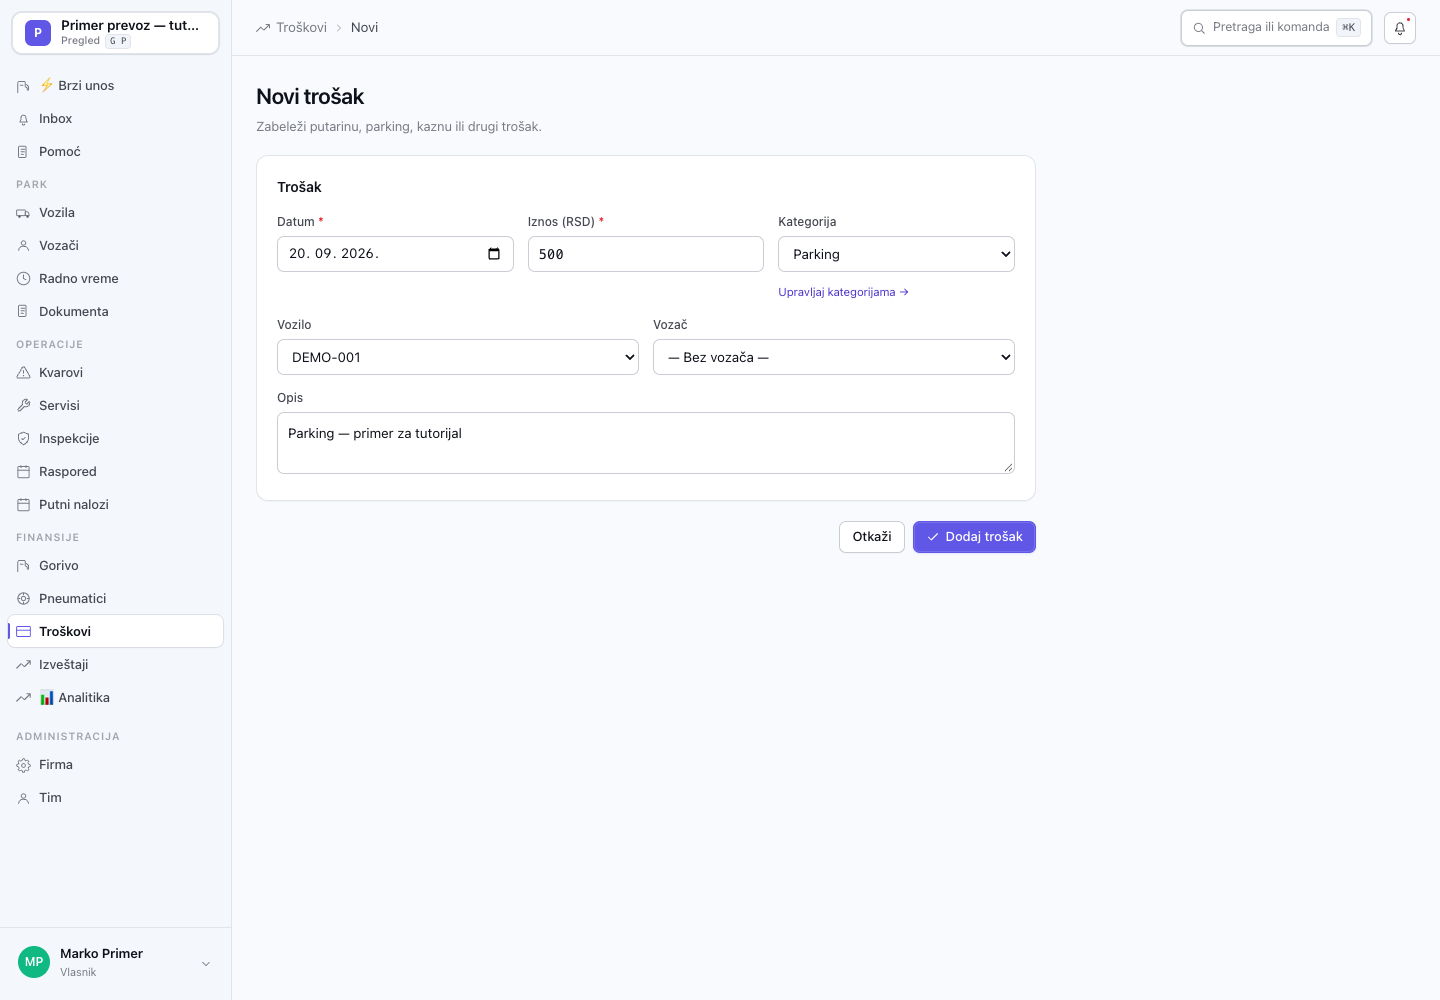This screenshot has width=1440, height=1000.
Task: Click the Dodaj trošak button
Action: [974, 537]
